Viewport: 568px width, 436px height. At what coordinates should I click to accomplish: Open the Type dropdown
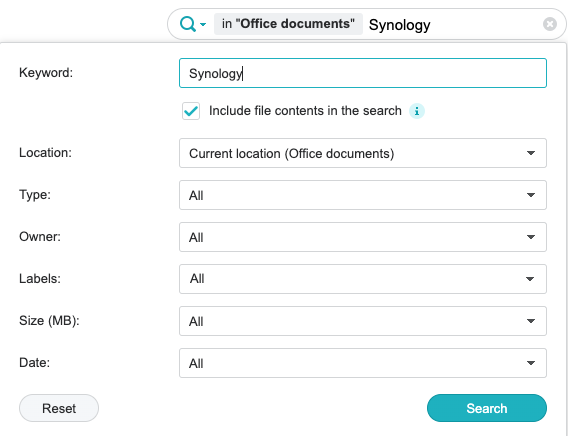(x=363, y=195)
